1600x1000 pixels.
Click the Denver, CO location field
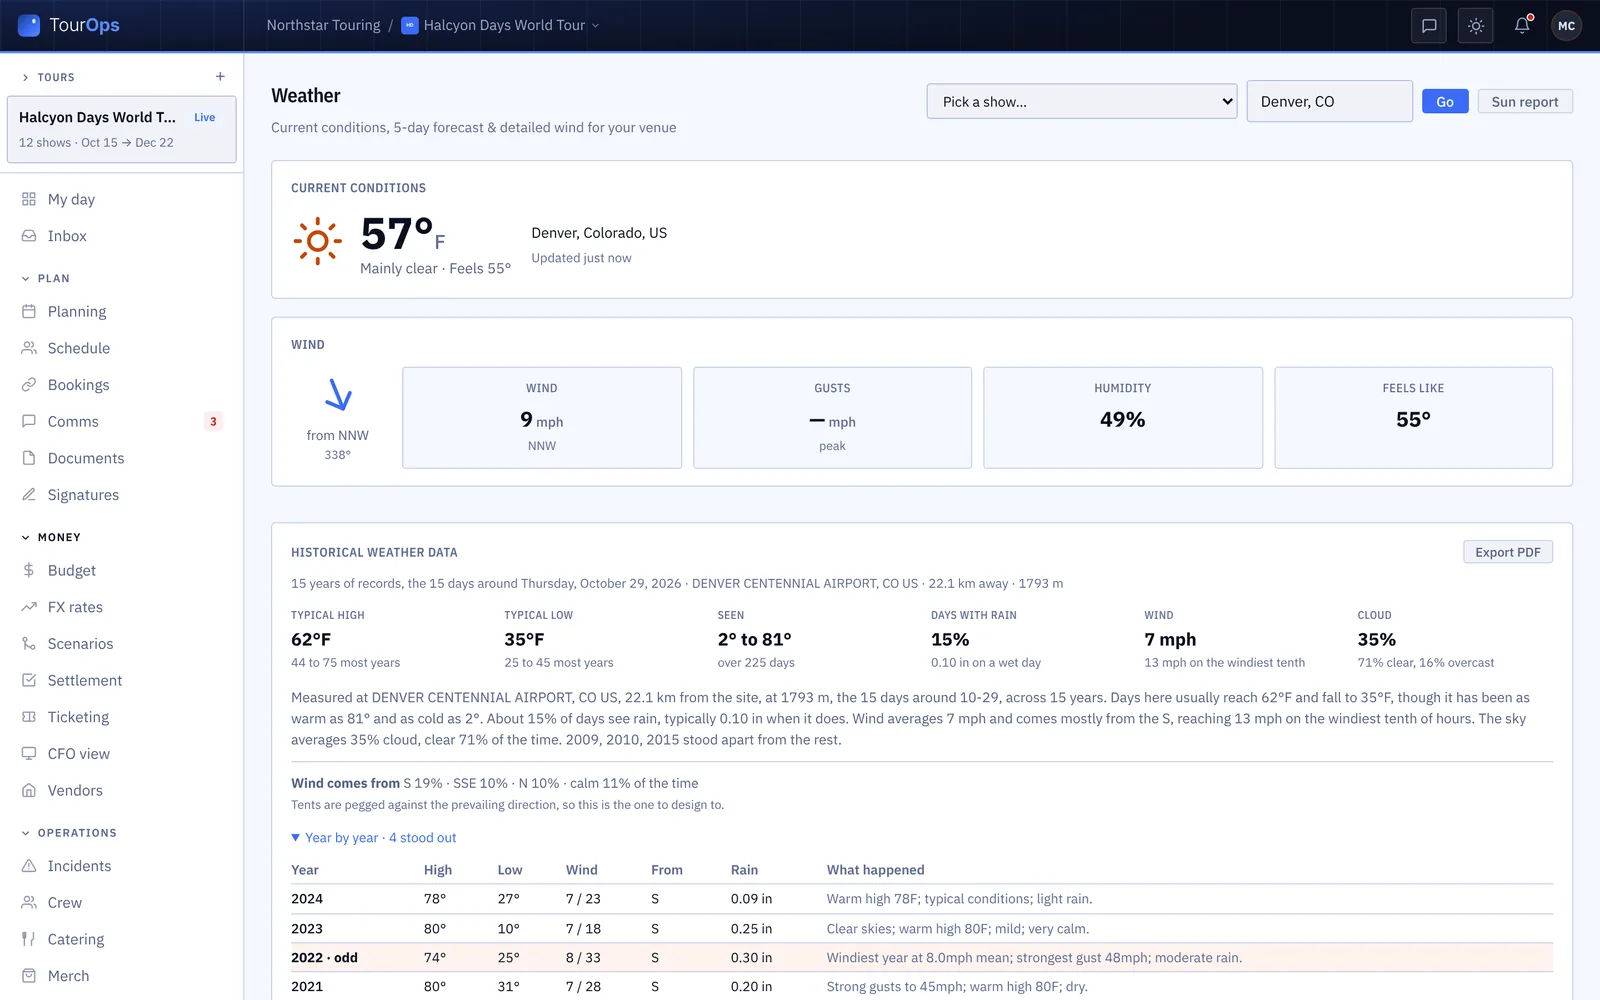tap(1329, 102)
